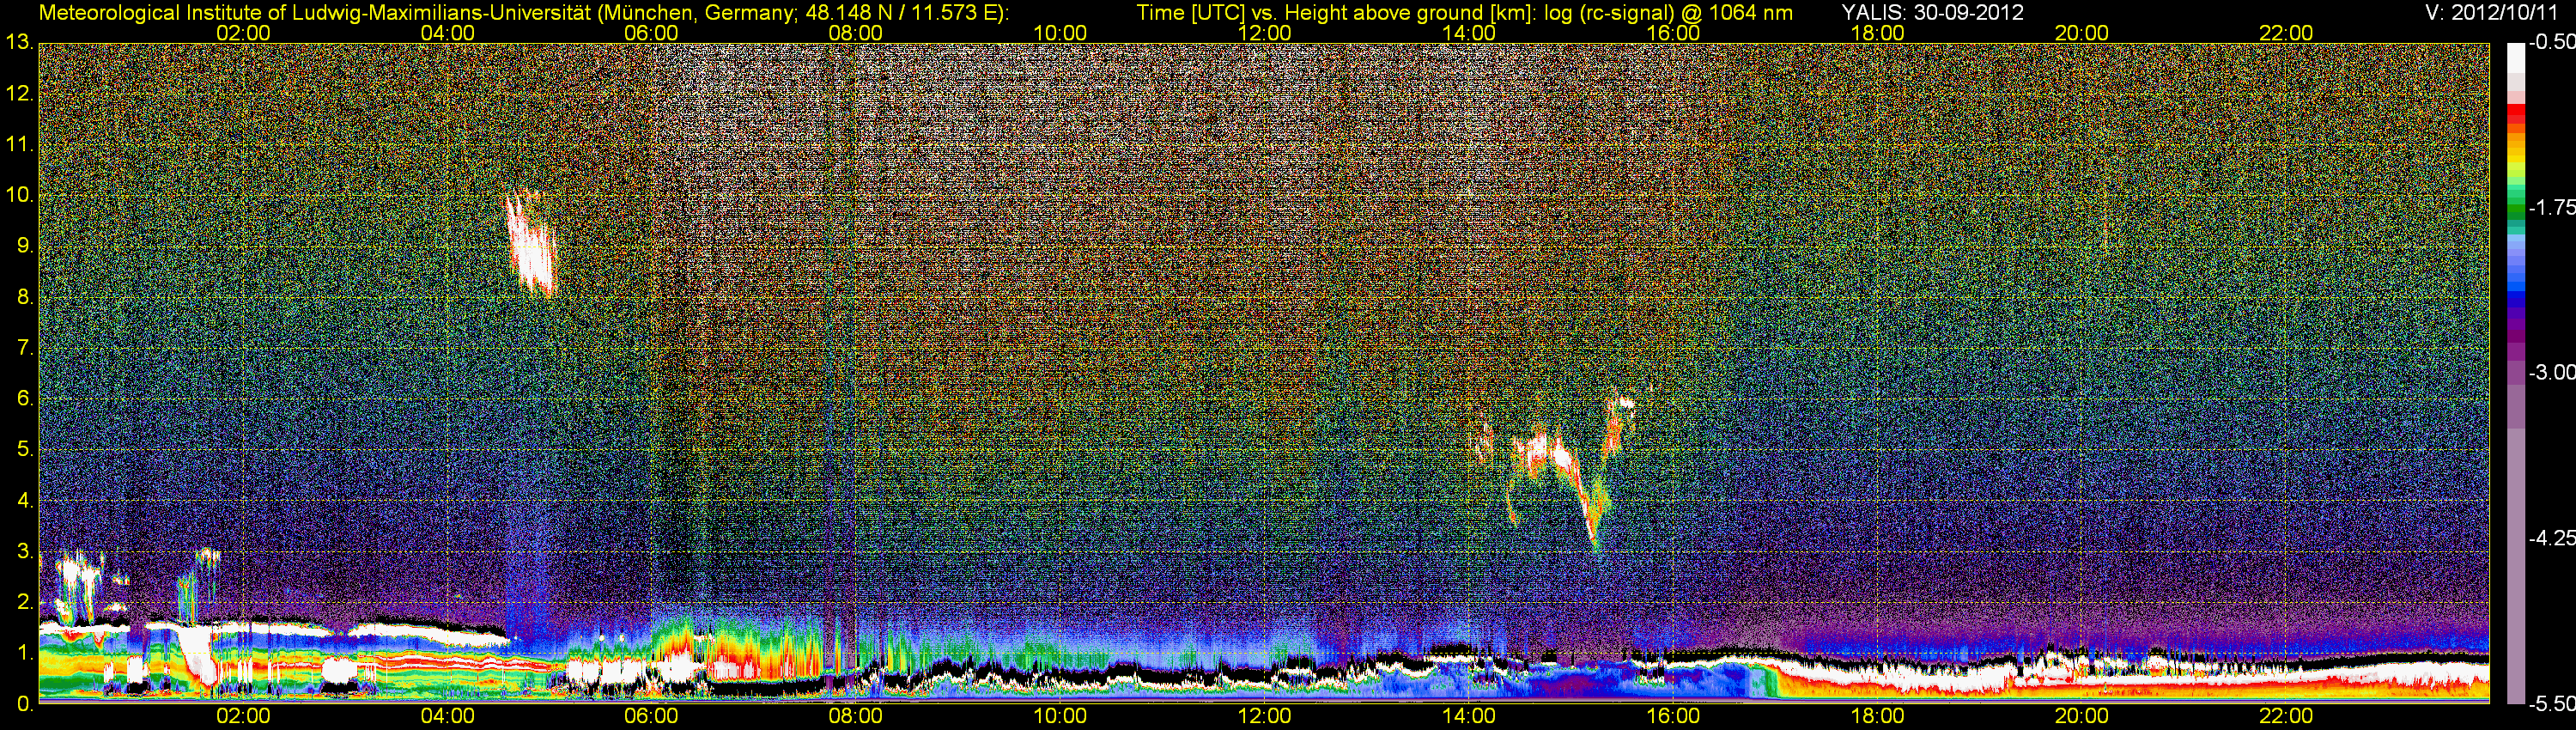
Task: Click the height axis label '0.'
Action: [x=25, y=703]
